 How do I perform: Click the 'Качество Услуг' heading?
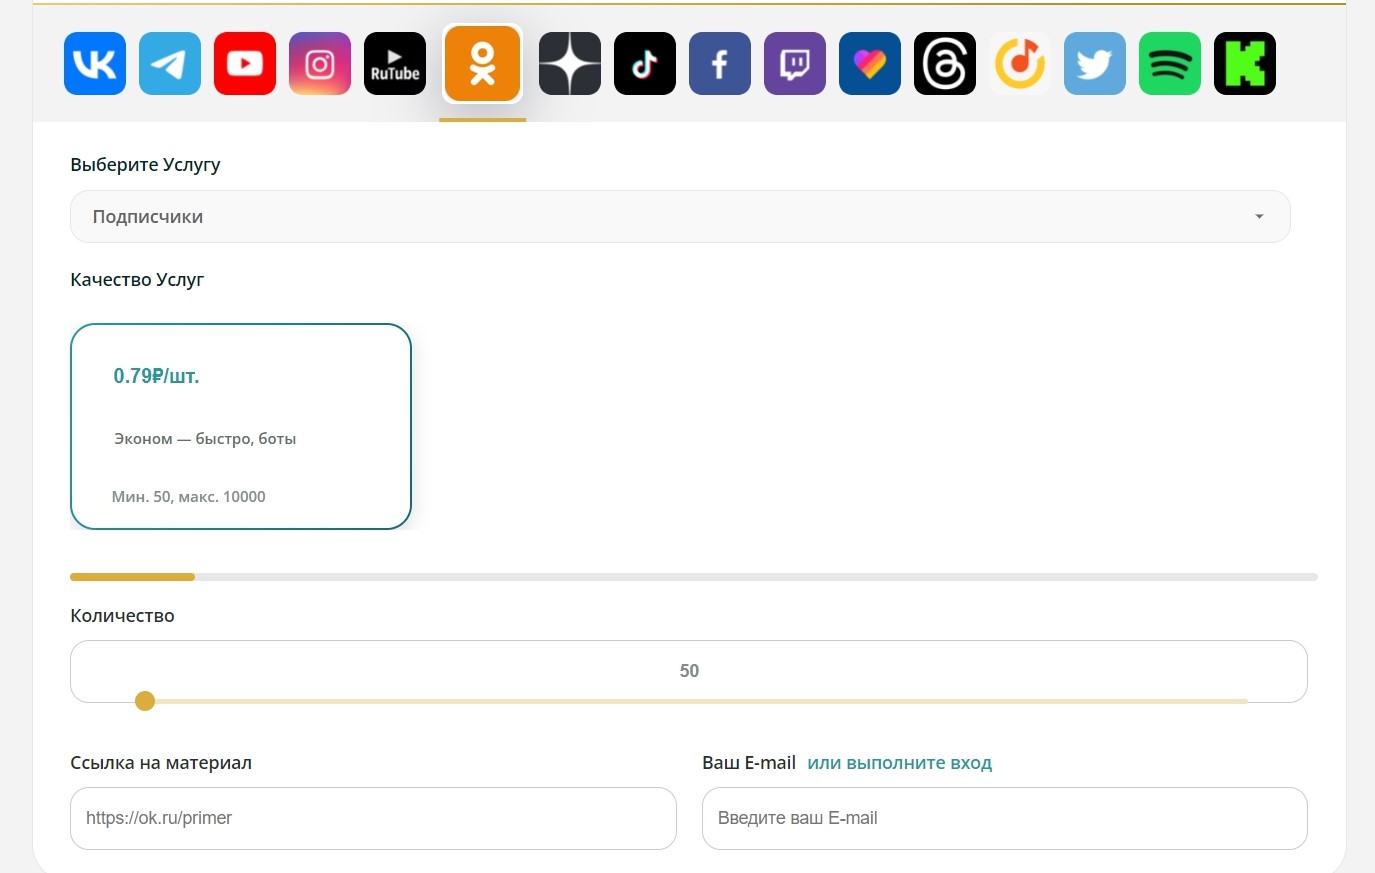(x=137, y=280)
